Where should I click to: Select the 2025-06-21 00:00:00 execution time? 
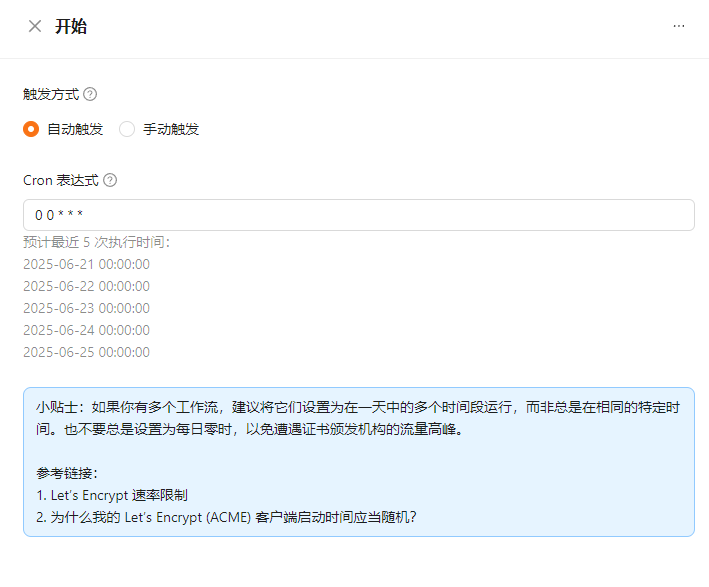click(86, 264)
